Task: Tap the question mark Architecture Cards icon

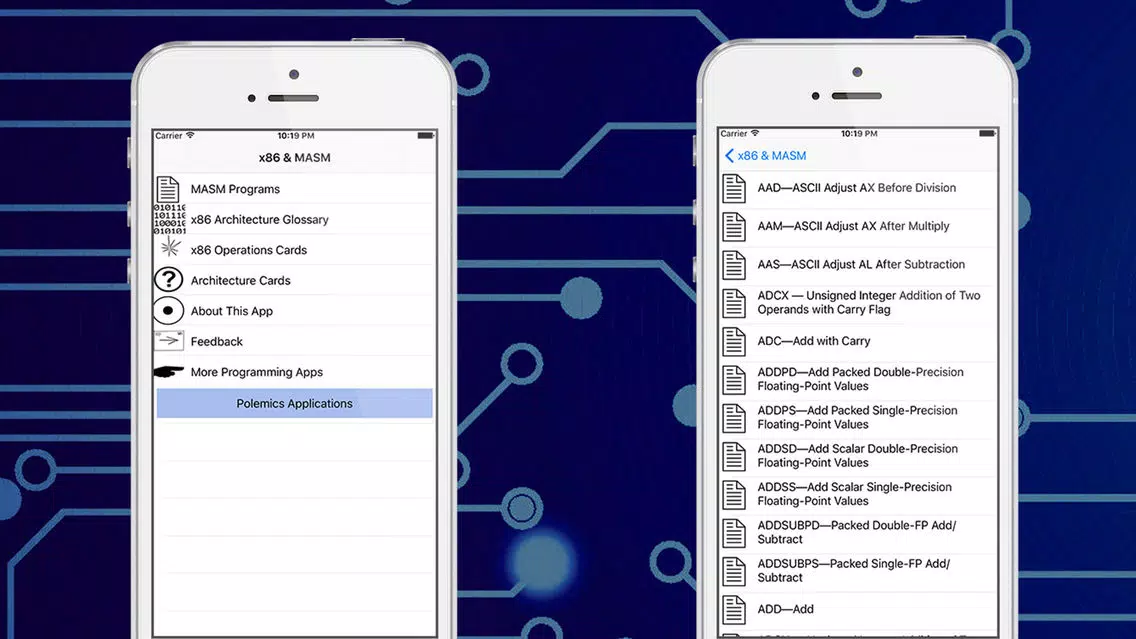Action: tap(168, 280)
